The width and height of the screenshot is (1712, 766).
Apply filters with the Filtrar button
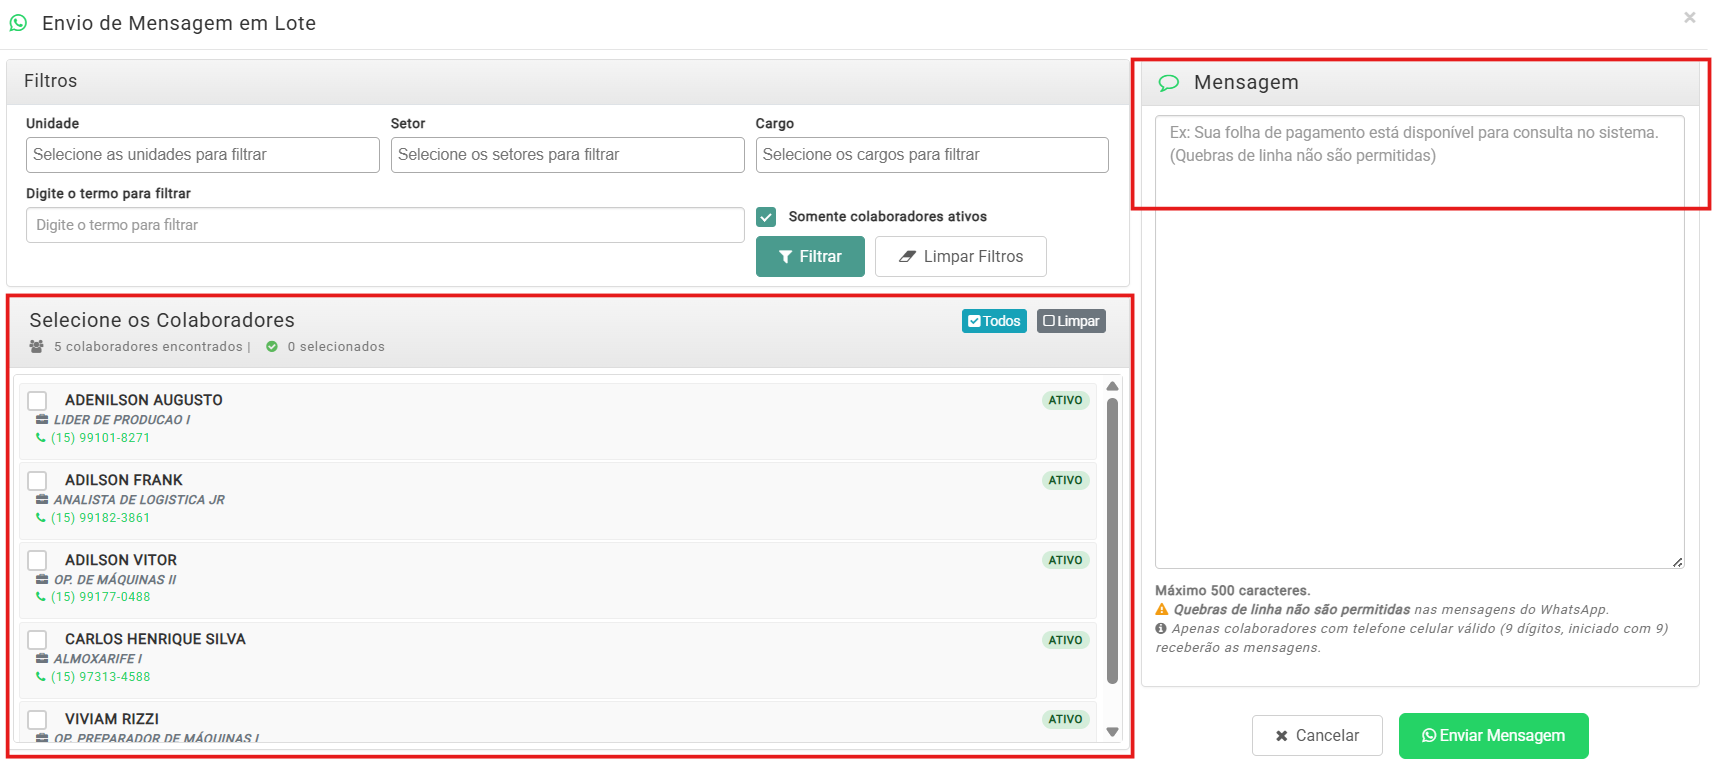coord(810,257)
